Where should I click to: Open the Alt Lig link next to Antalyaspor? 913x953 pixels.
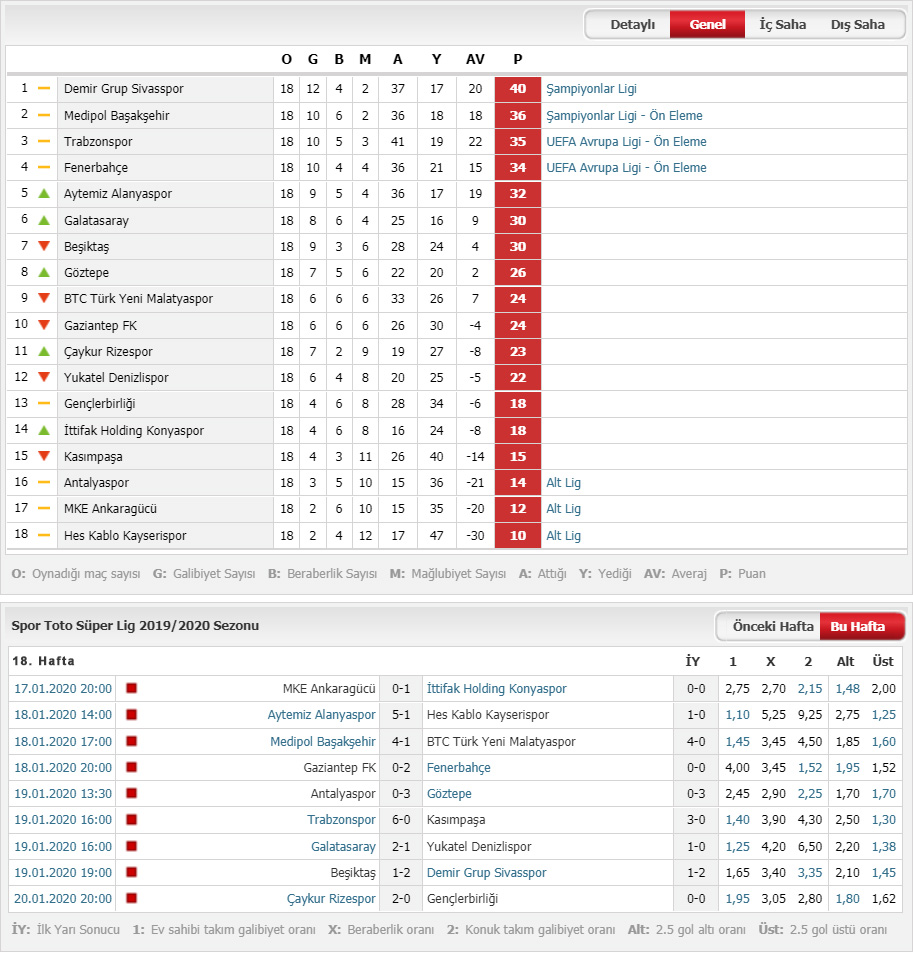563,483
